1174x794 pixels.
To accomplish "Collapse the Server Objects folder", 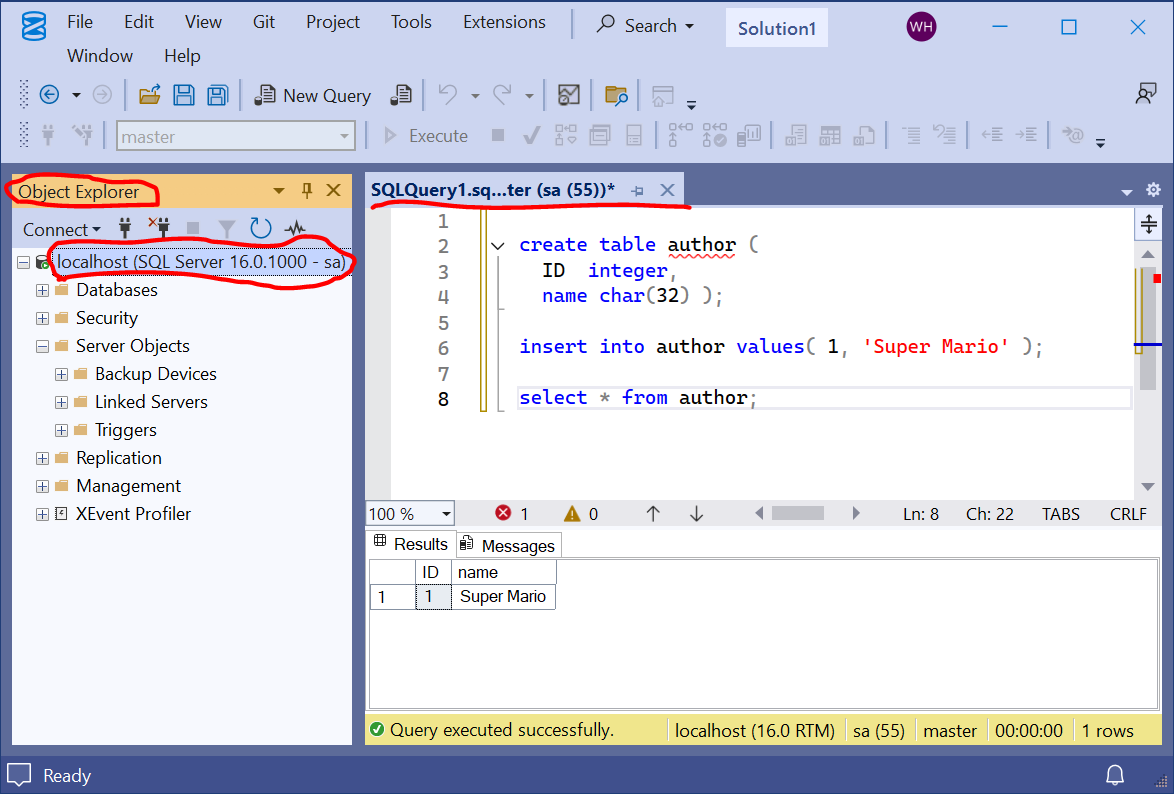I will coord(42,346).
